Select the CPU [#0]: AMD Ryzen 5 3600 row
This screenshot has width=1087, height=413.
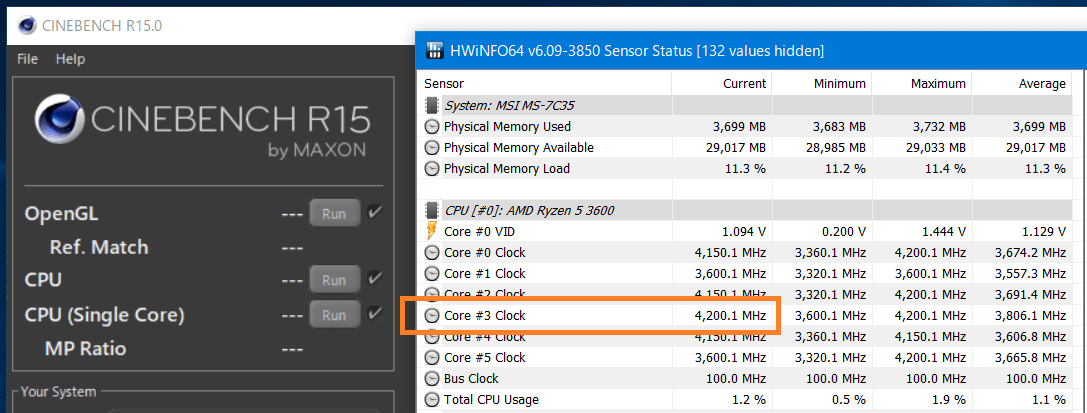point(747,210)
